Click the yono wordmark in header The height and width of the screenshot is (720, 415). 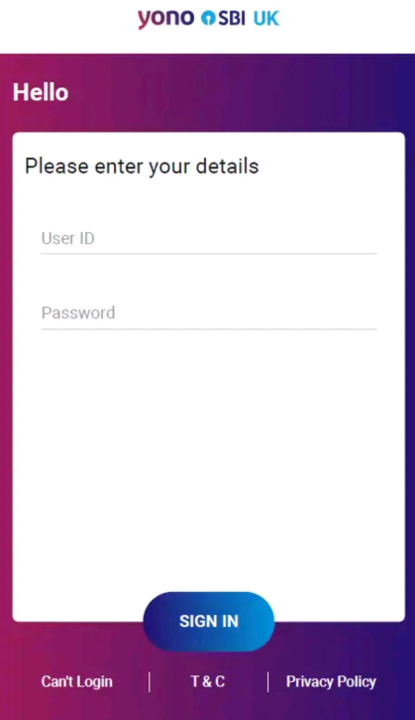click(166, 19)
